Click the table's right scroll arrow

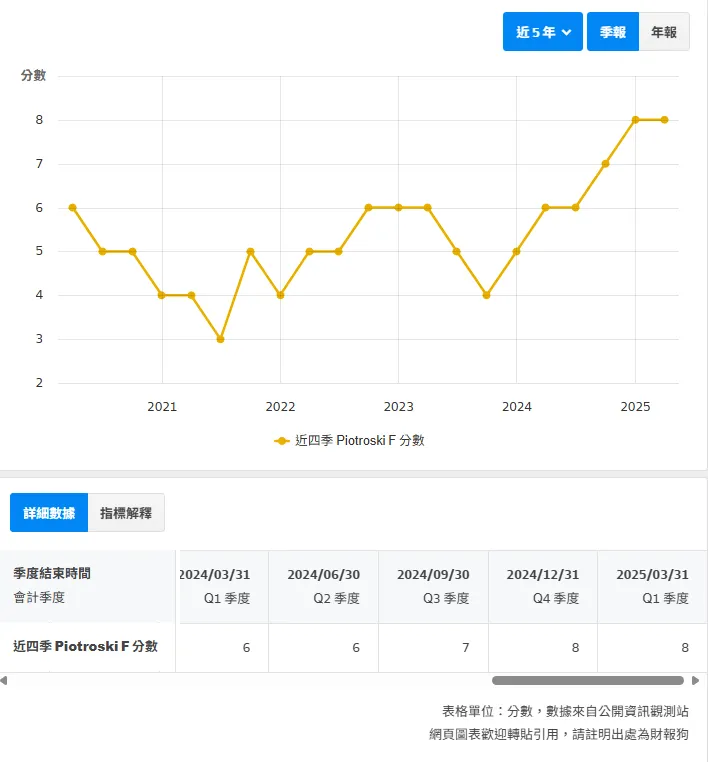pyautogui.click(x=695, y=680)
